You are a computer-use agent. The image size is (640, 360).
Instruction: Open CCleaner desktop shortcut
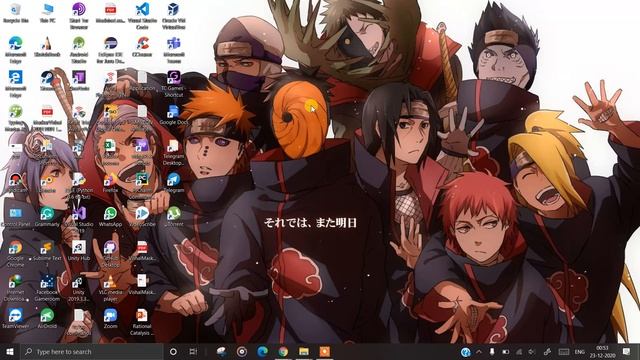[142, 47]
